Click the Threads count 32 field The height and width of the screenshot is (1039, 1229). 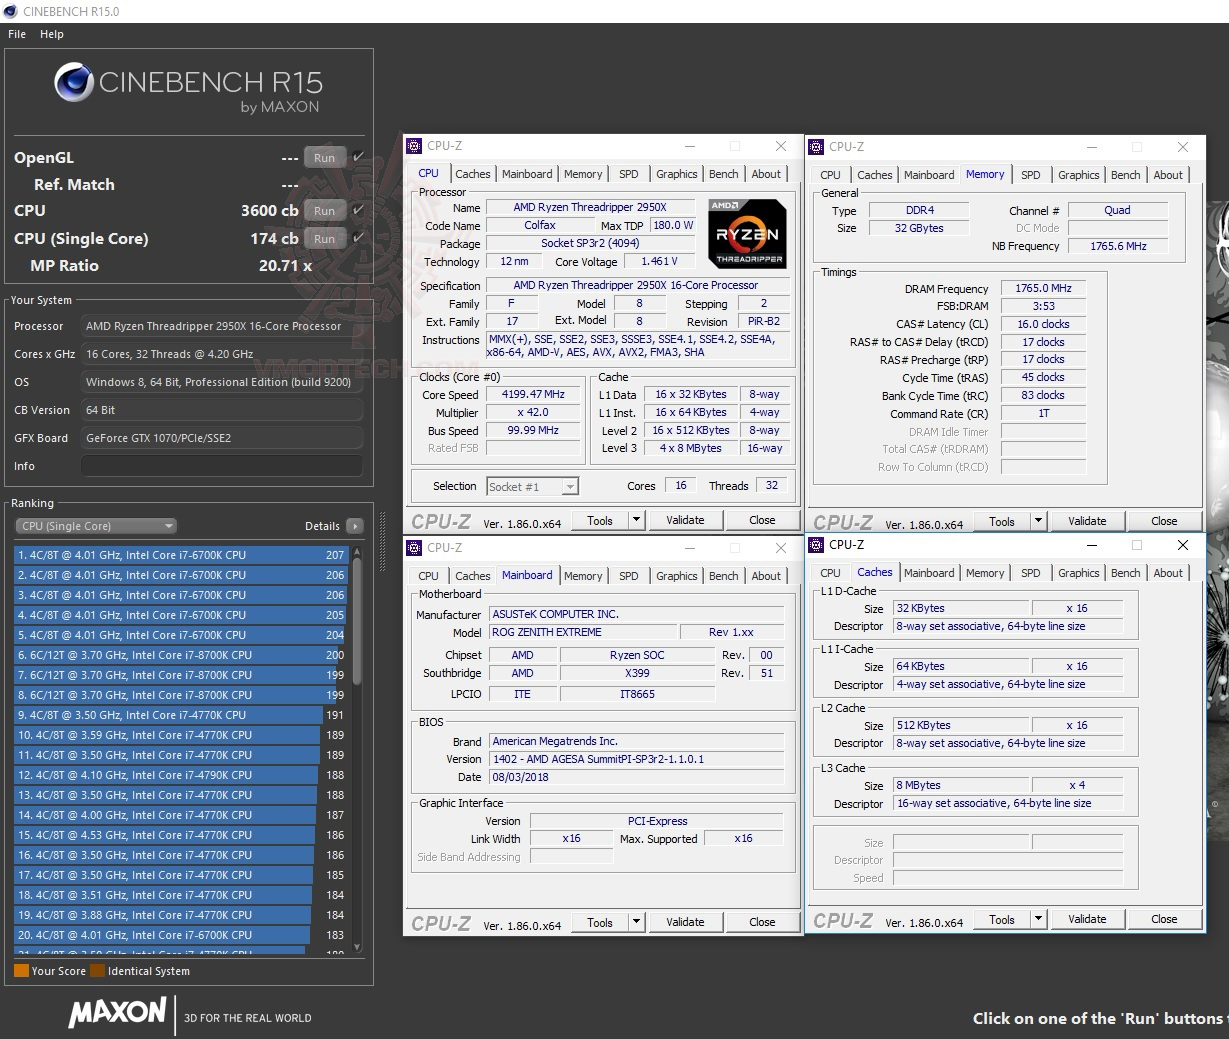click(x=771, y=485)
